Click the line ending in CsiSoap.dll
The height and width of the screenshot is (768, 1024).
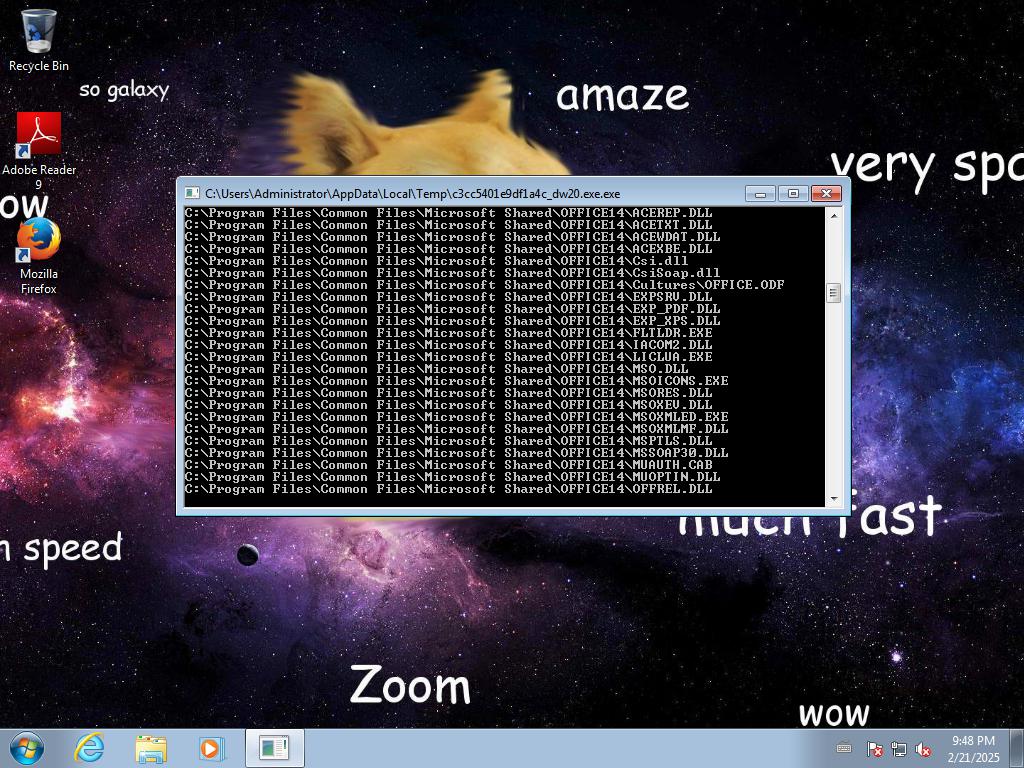coord(452,273)
